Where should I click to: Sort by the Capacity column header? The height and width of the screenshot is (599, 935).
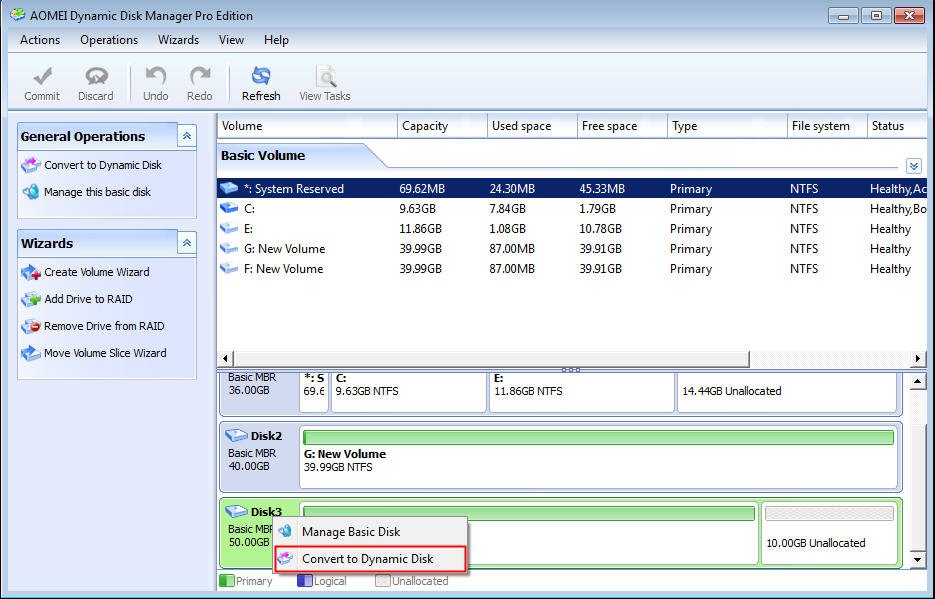click(425, 126)
